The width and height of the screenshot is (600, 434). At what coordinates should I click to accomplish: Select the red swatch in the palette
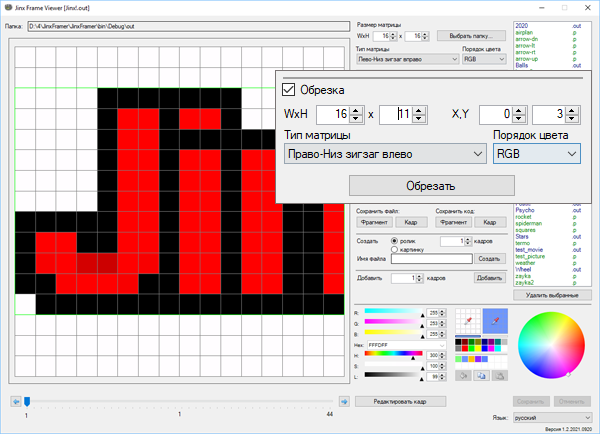point(465,349)
